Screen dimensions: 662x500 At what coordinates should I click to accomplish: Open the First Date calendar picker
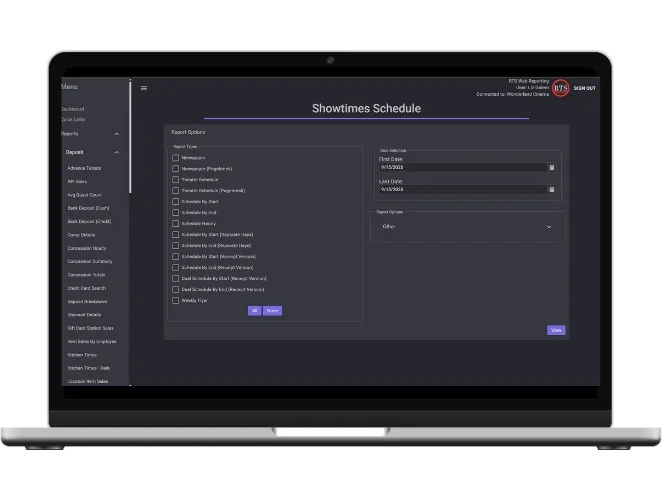tap(551, 168)
